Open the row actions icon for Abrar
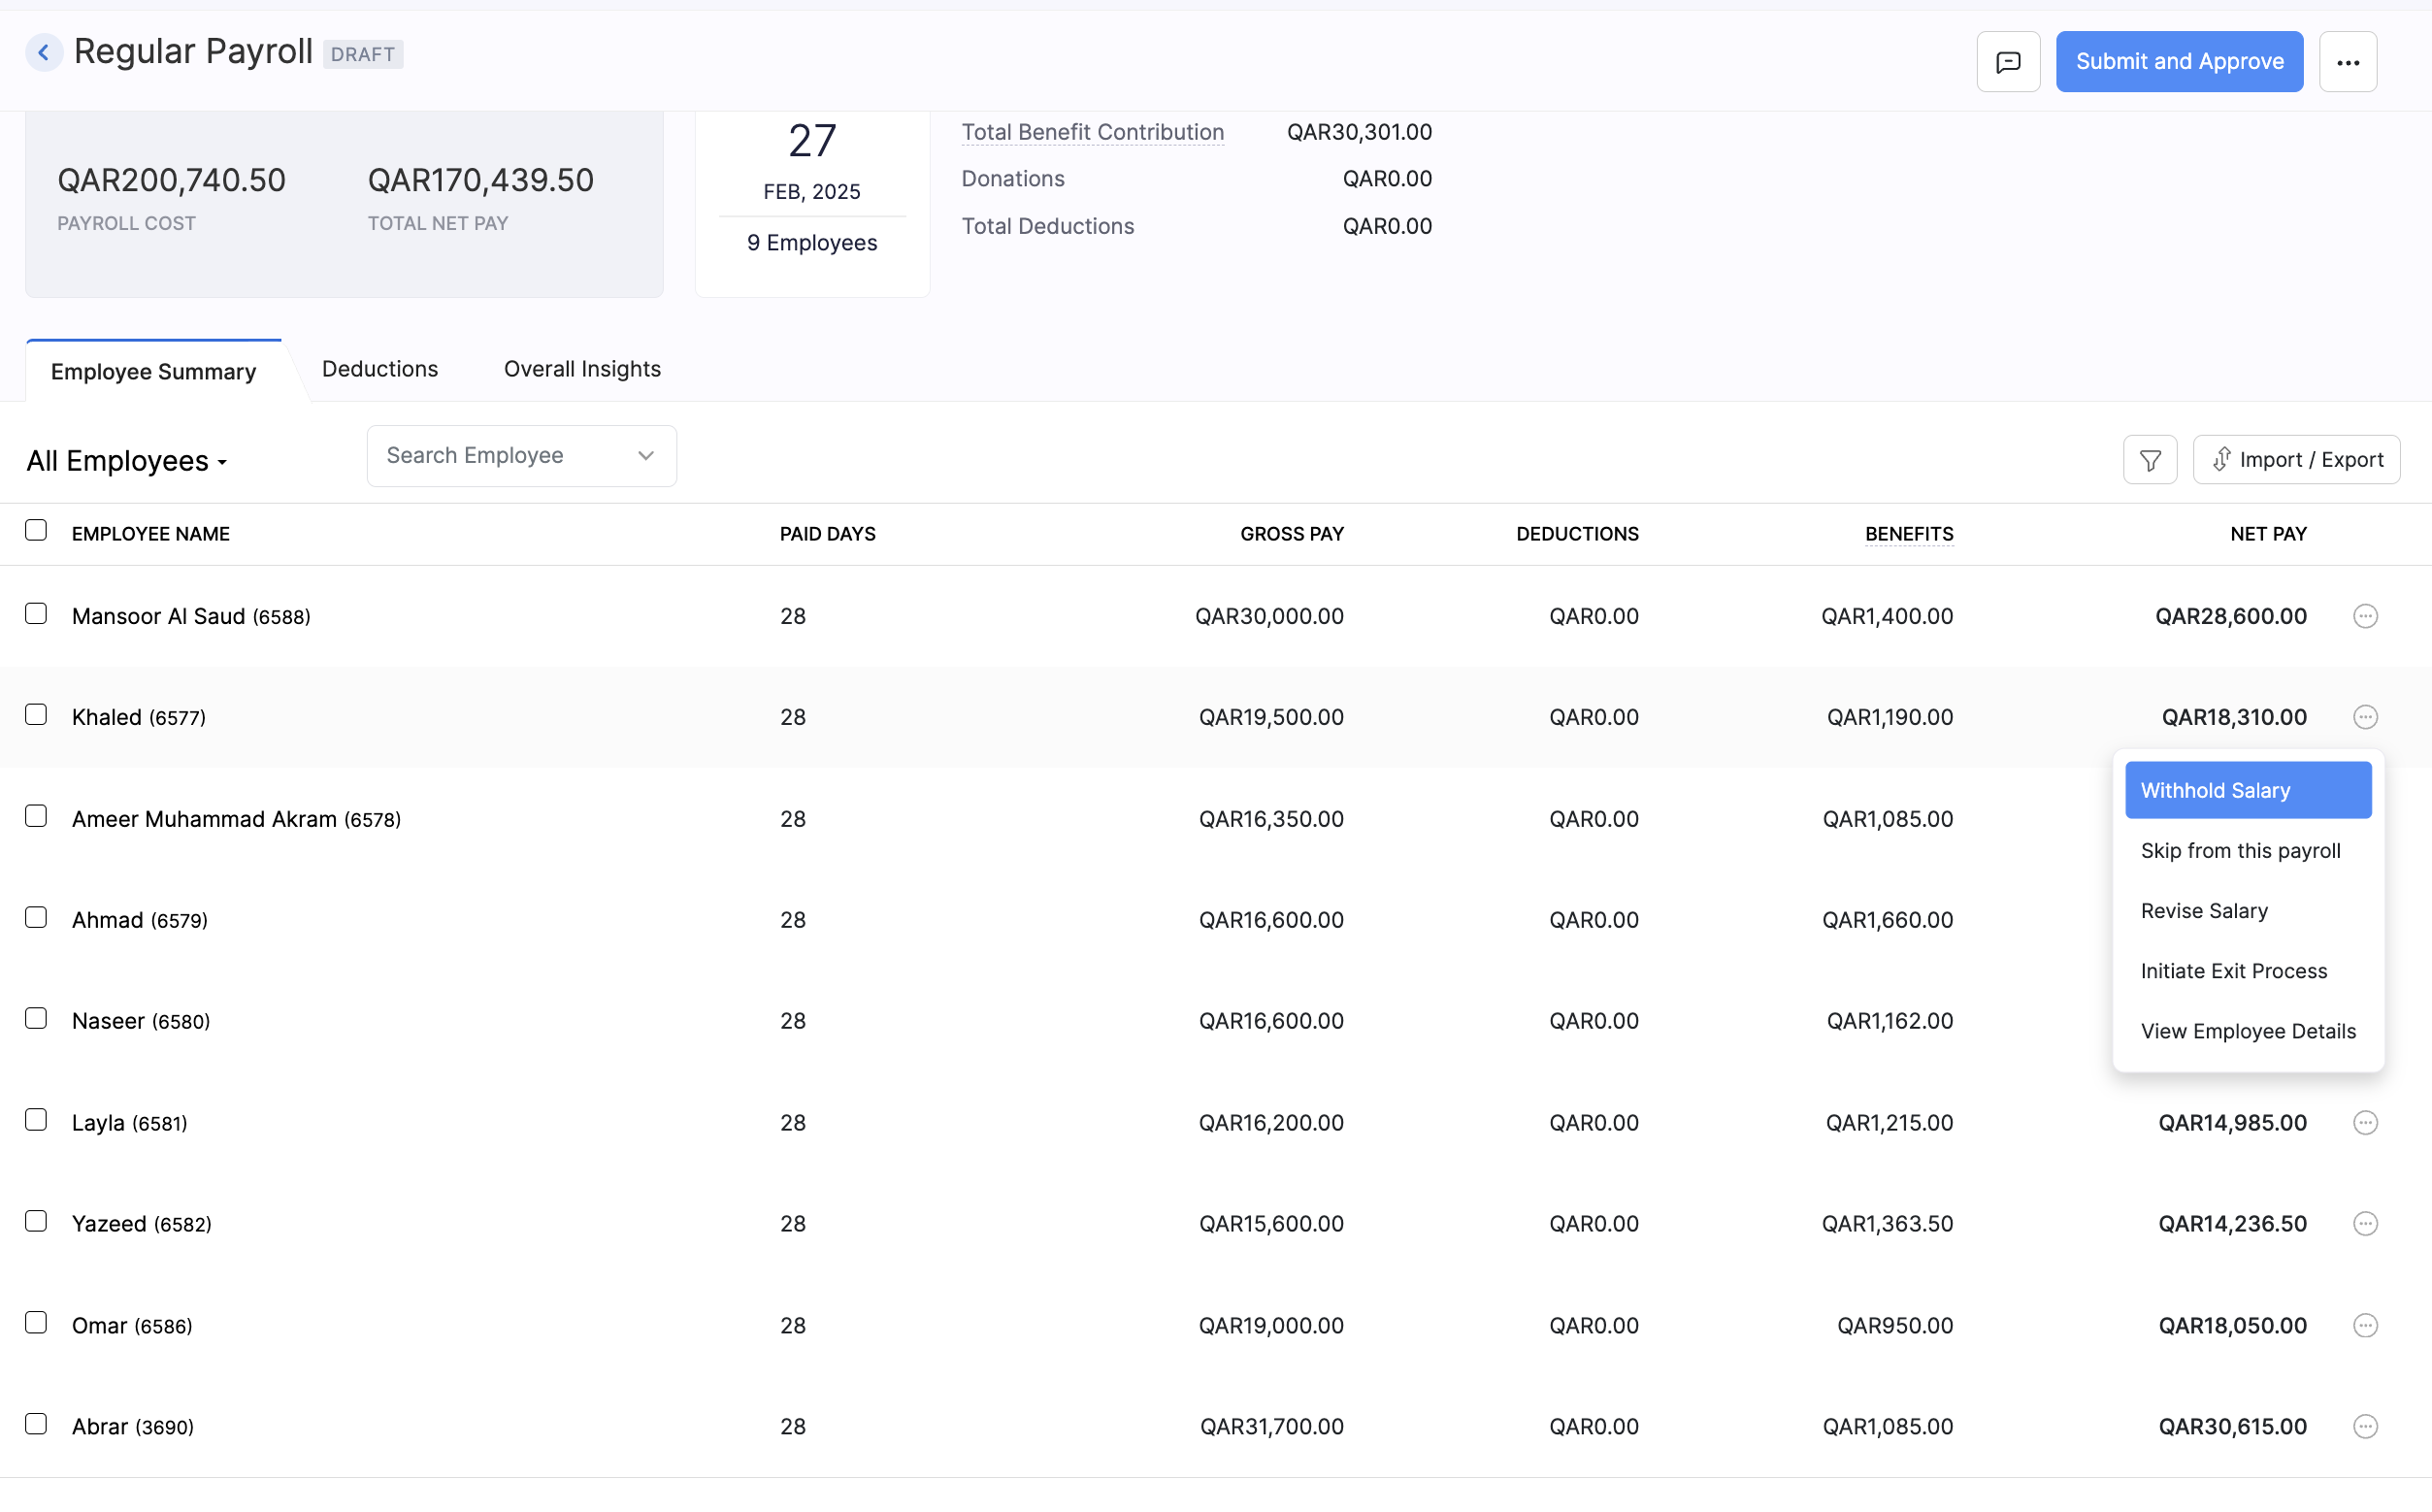Viewport: 2432px width, 1512px height. click(x=2364, y=1426)
